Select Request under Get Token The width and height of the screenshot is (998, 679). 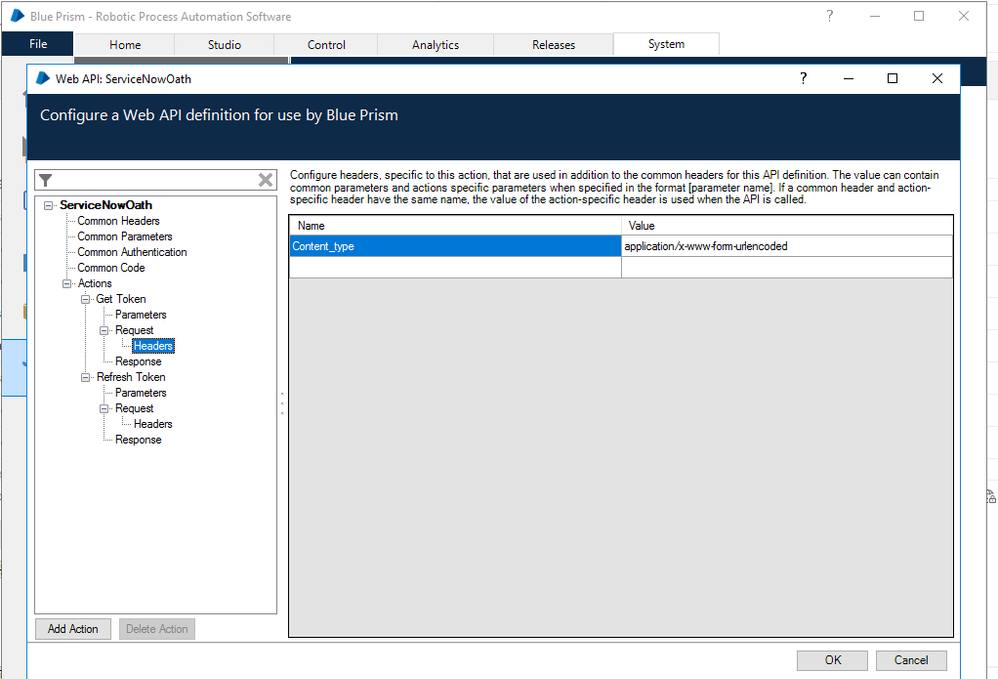[x=134, y=330]
